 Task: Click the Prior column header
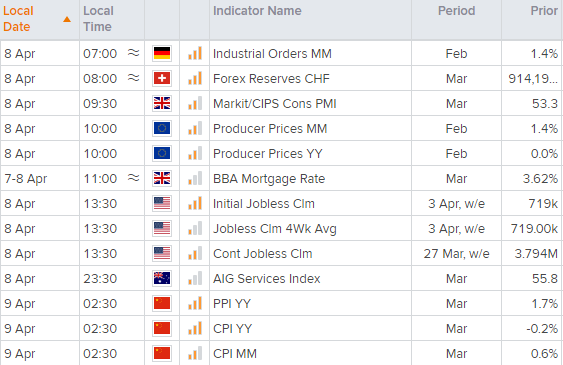544,11
